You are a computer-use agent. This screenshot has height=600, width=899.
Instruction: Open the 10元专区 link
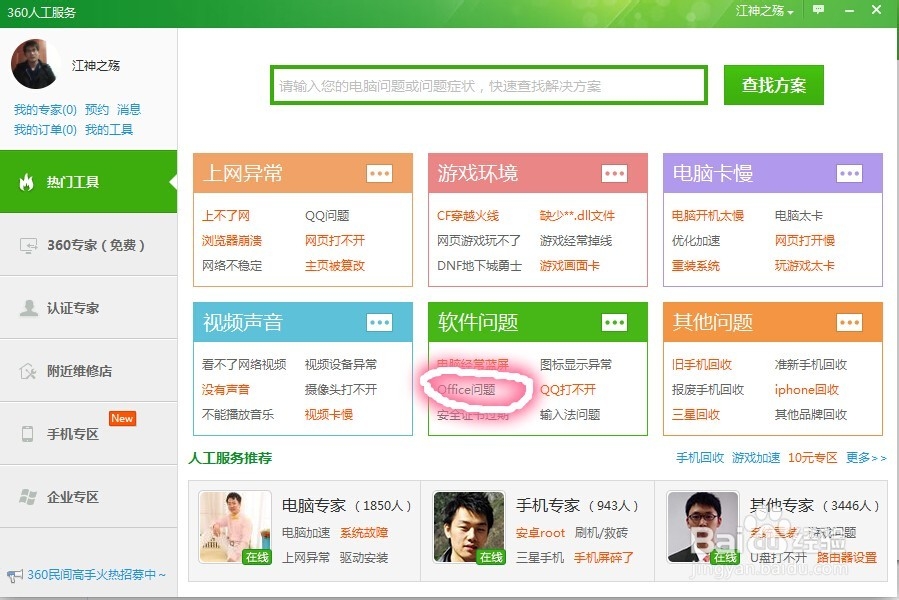pos(812,458)
